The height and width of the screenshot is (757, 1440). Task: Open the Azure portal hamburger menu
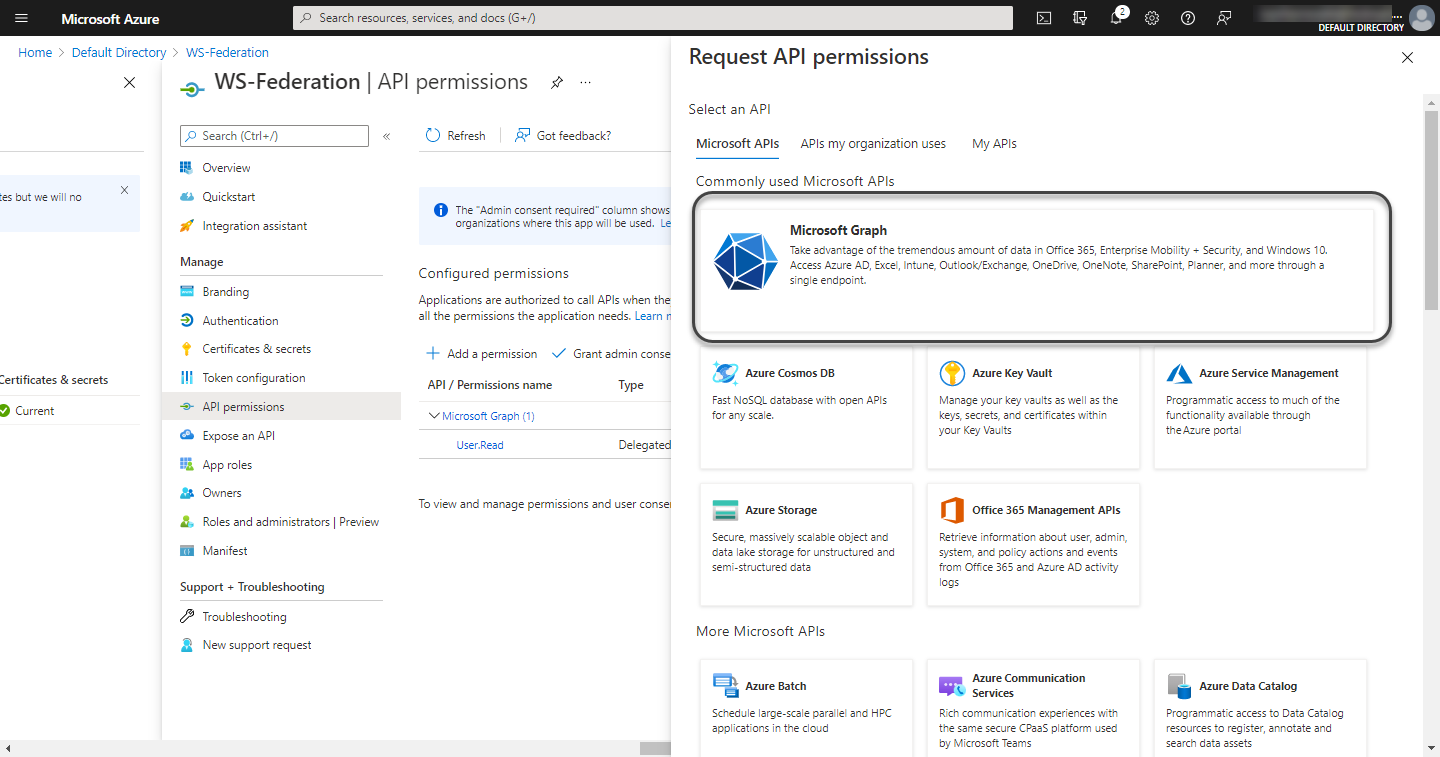point(22,18)
